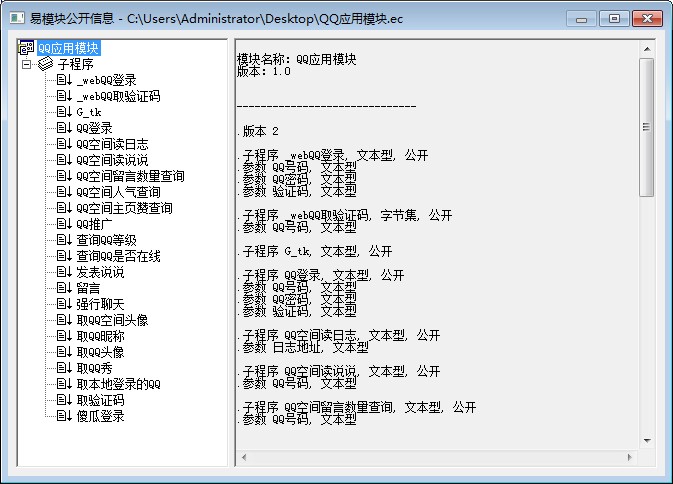The image size is (673, 484).
Task: Click the vertical scrollbar thumb
Action: click(x=647, y=127)
